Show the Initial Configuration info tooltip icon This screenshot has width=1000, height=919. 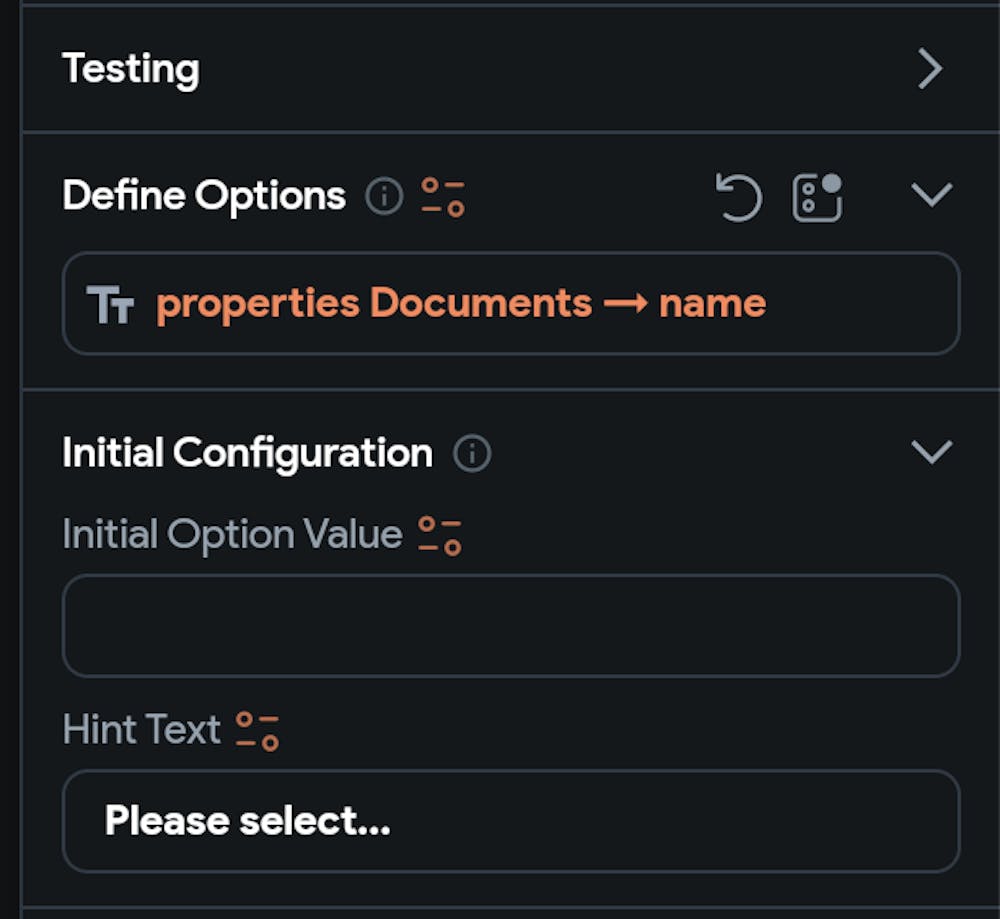[x=472, y=454]
